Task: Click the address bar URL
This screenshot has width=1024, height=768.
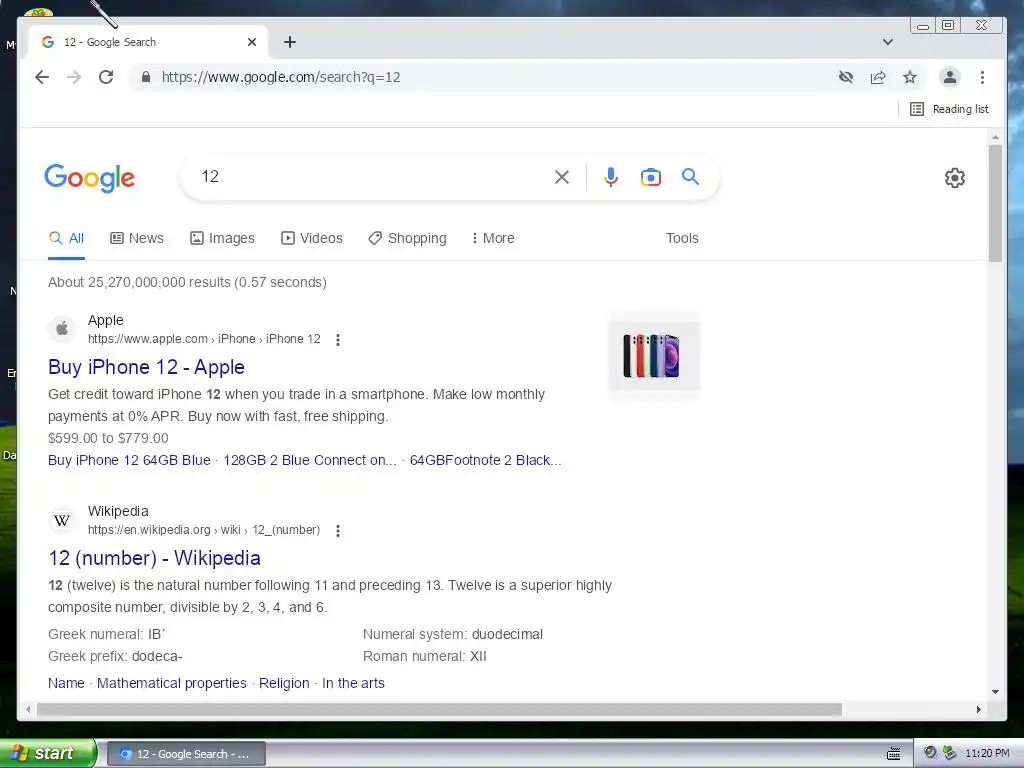Action: tap(281, 77)
